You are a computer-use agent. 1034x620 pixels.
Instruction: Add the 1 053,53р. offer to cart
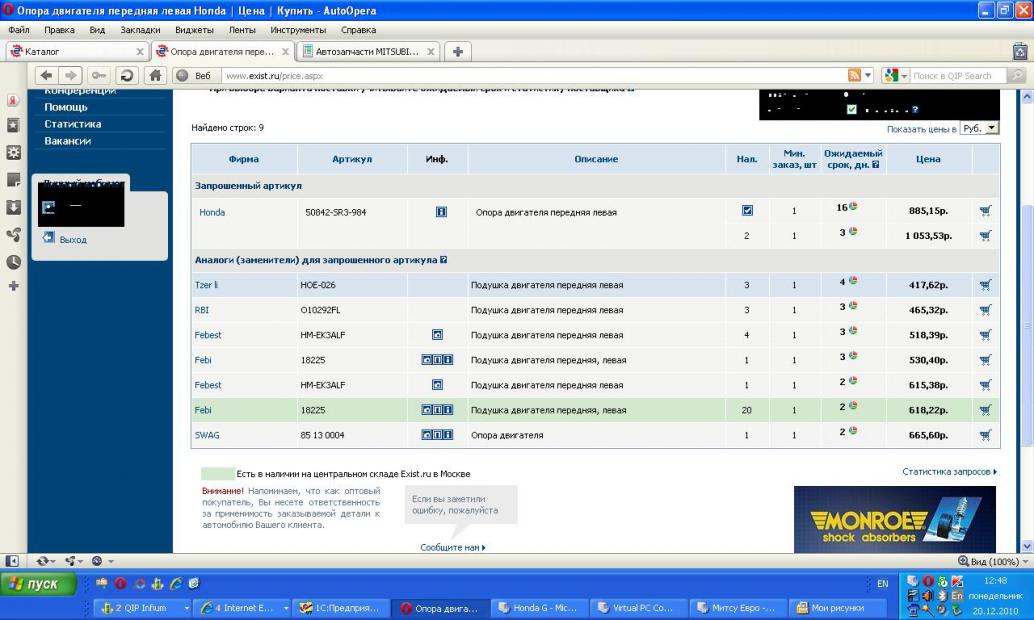pos(985,235)
